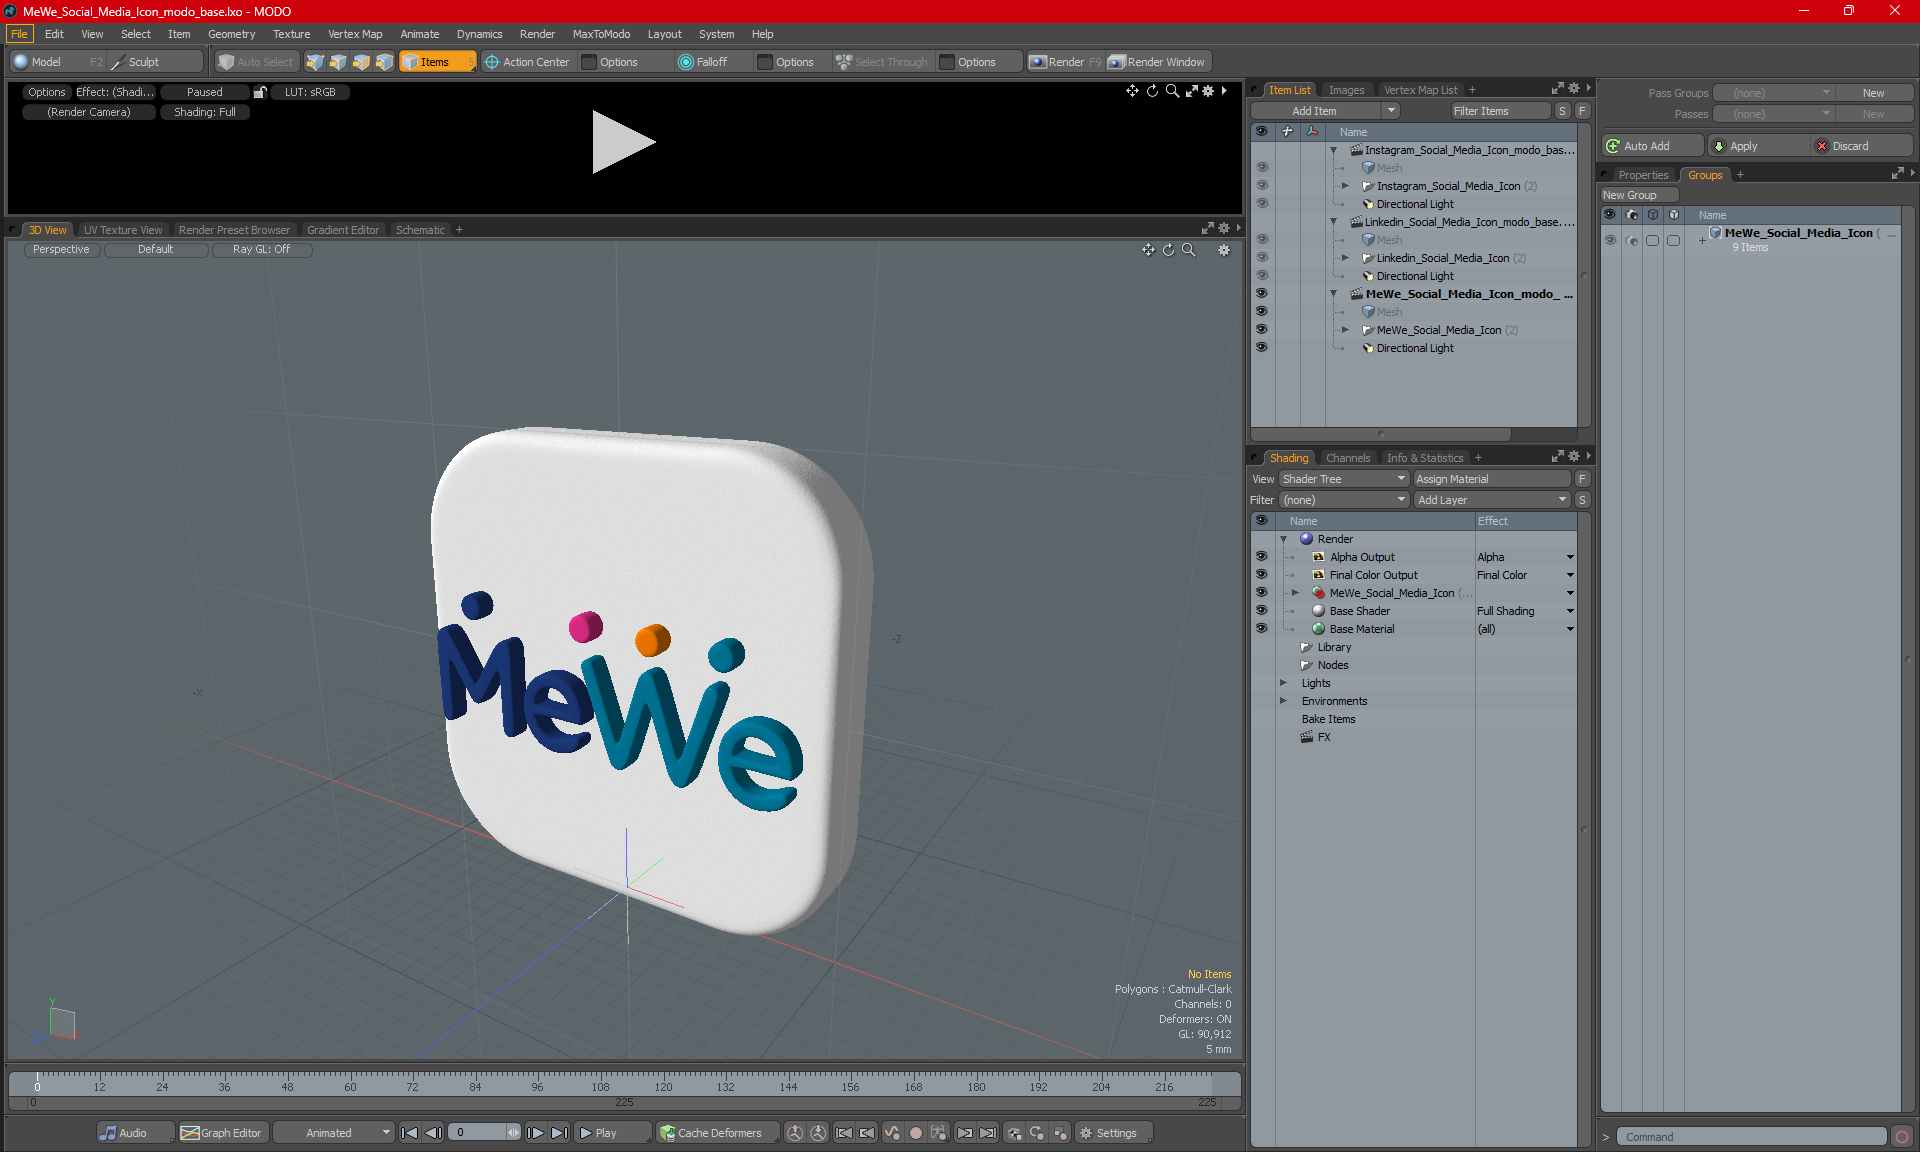The height and width of the screenshot is (1152, 1920).
Task: Go to first frame
Action: (x=409, y=1133)
